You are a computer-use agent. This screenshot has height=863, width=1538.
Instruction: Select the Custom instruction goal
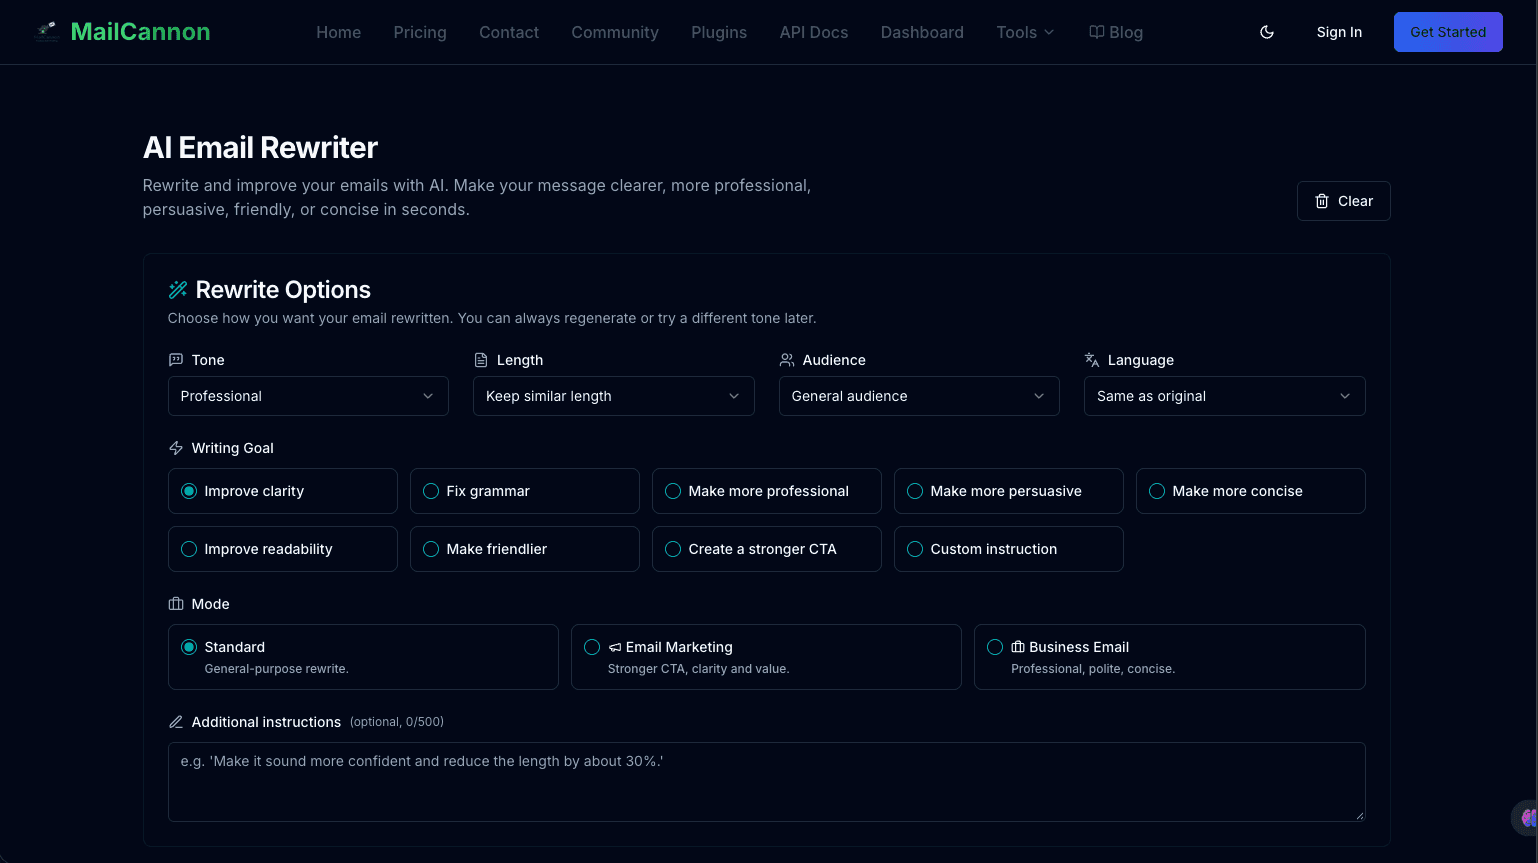(x=1009, y=549)
